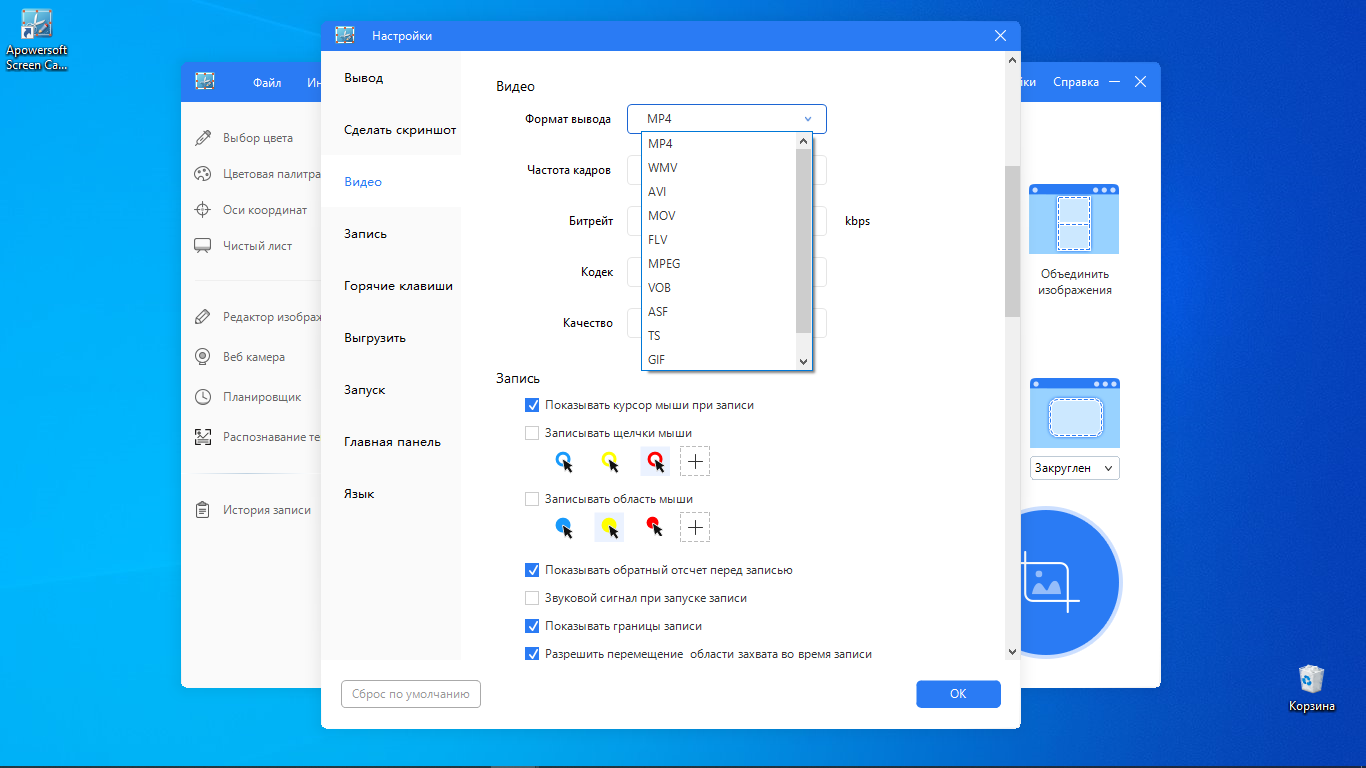Click the webcam icon in sidebar
1366x768 pixels.
(203, 357)
